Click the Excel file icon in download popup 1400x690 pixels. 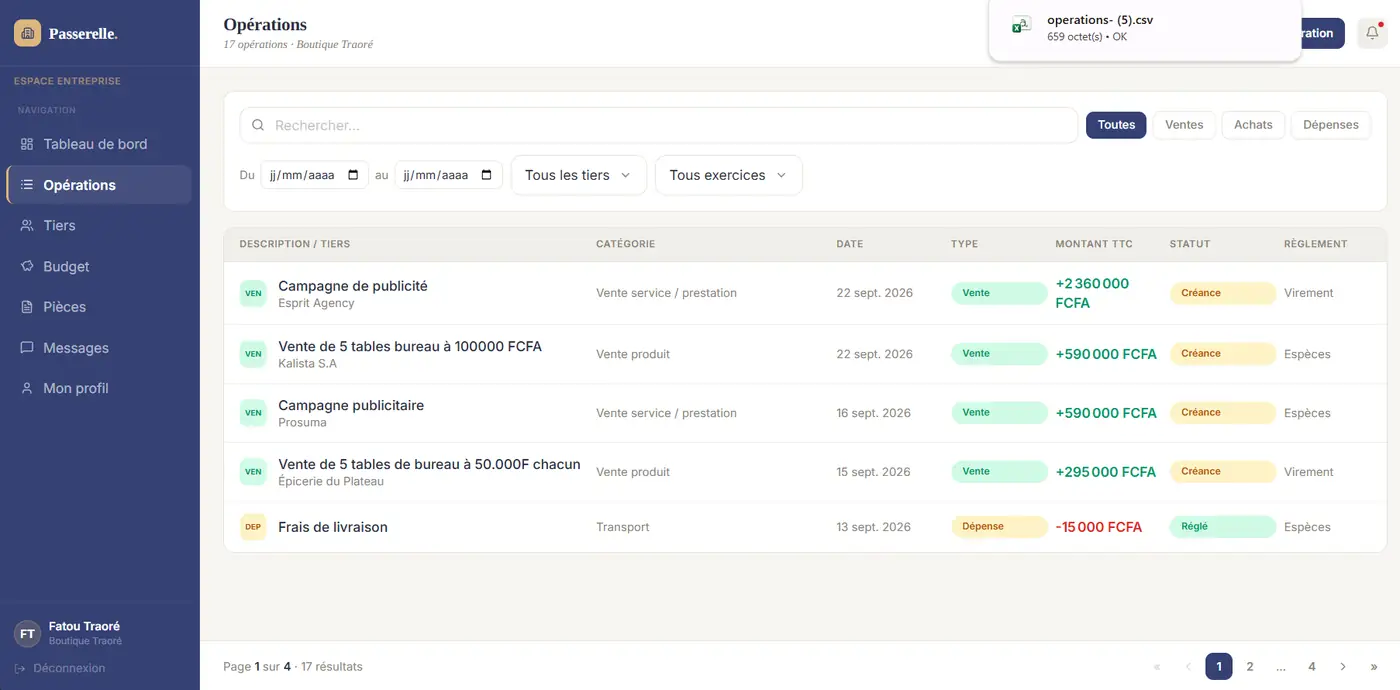coord(1021,26)
